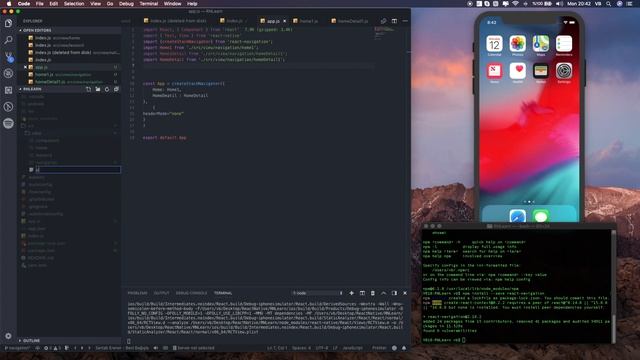Click UTF-8 encoding in status bar
The image size is (640, 360).
tap(322, 348)
